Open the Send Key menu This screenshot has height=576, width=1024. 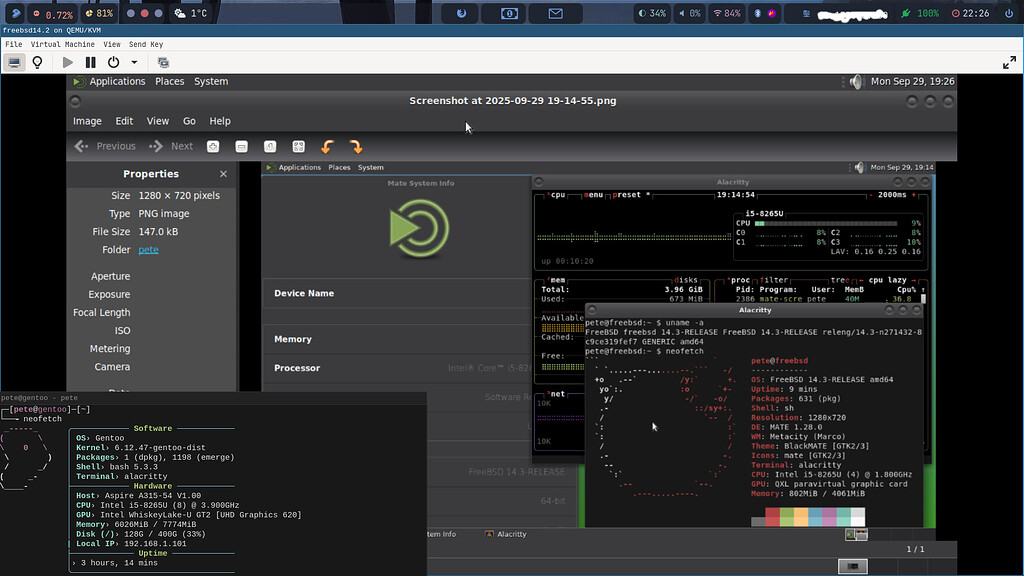pyautogui.click(x=146, y=44)
